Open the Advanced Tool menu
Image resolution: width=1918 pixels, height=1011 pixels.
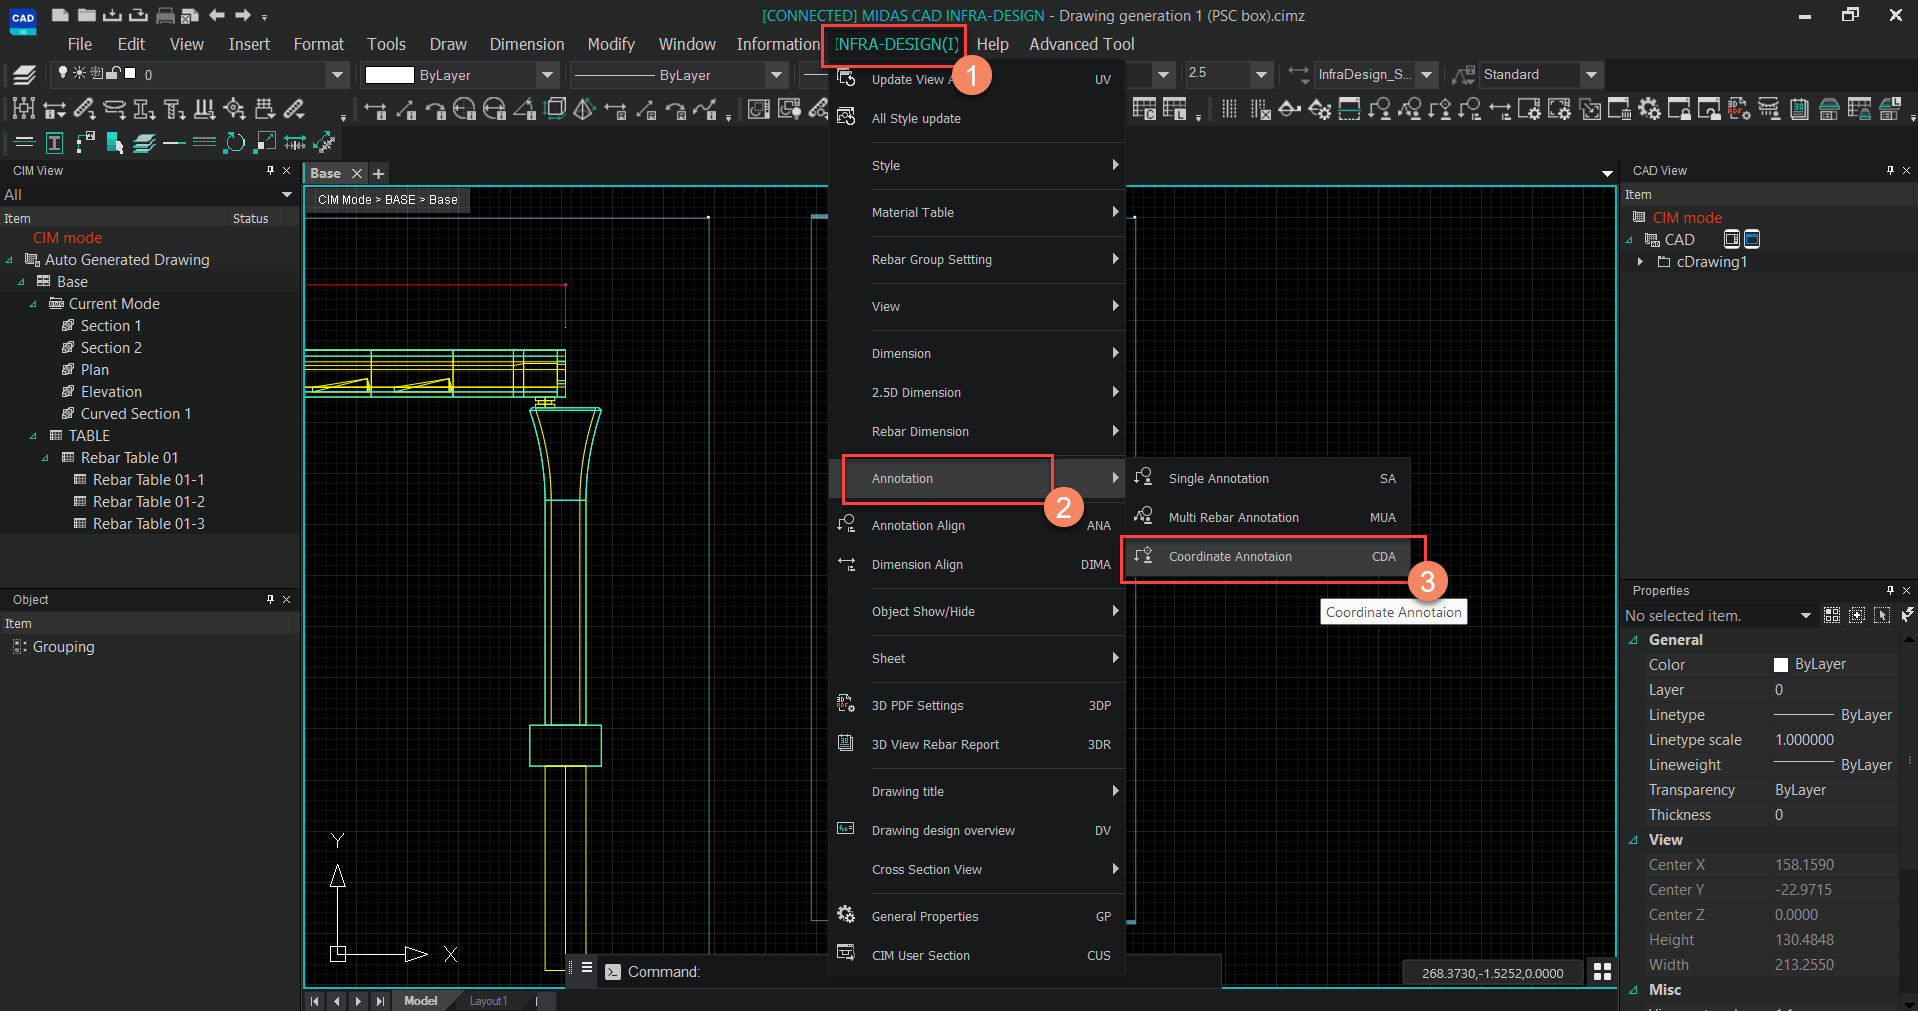click(1081, 44)
